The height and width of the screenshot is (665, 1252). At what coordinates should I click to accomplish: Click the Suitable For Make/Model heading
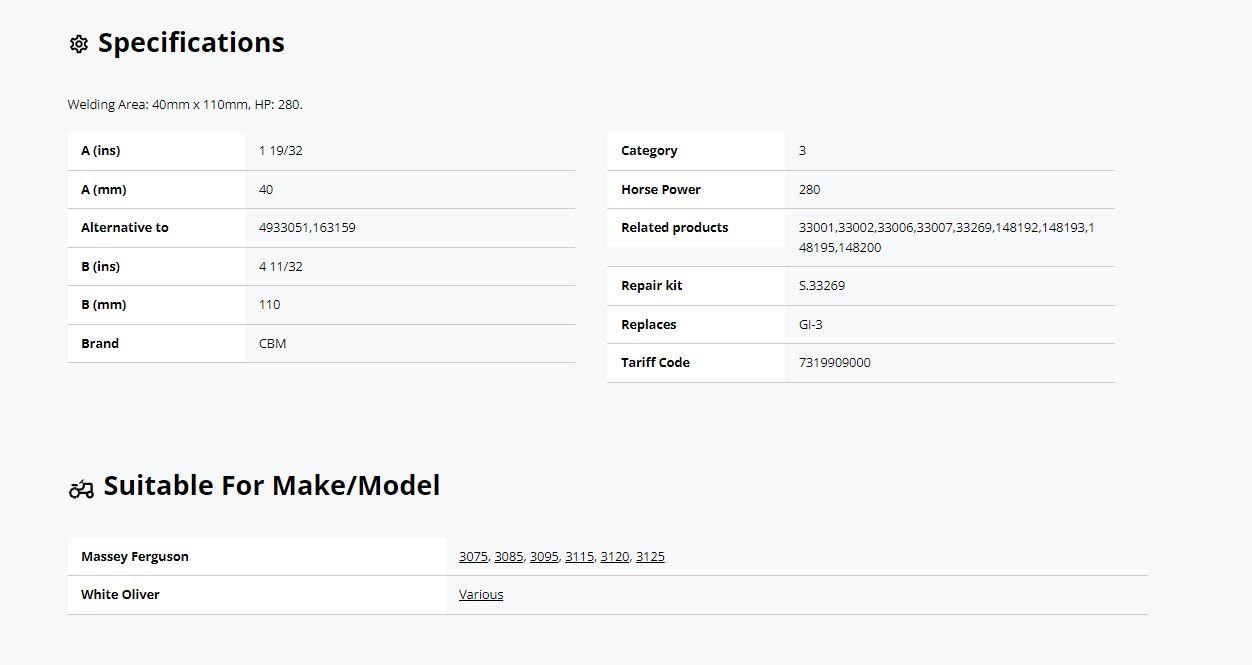click(271, 486)
